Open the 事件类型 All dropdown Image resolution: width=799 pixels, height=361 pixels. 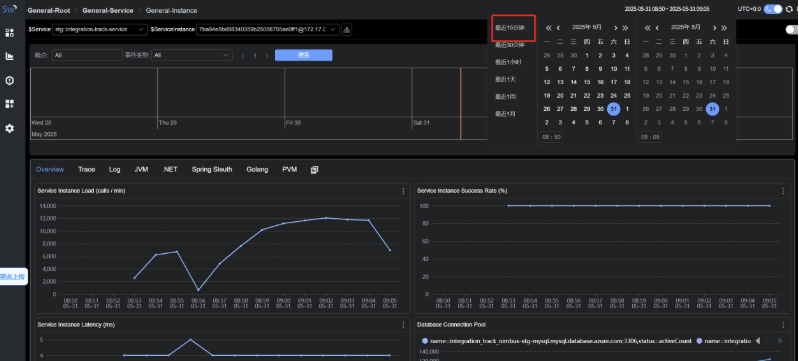click(192, 55)
